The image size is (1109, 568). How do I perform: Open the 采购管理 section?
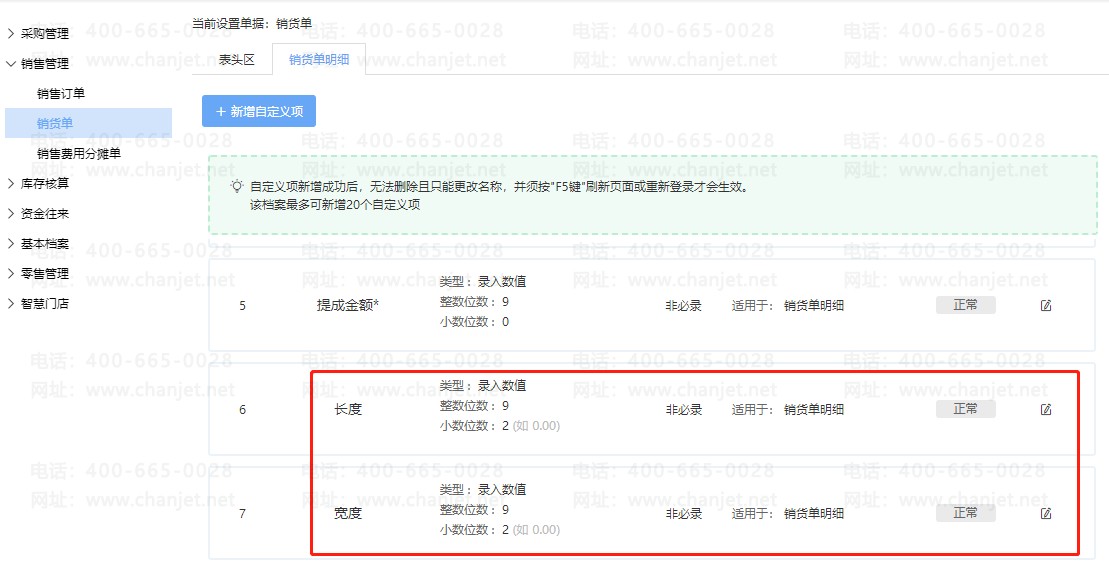tap(45, 33)
